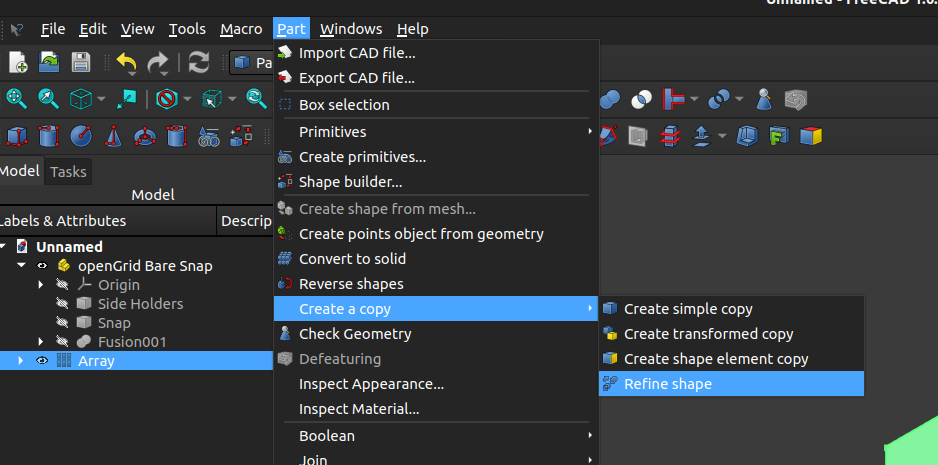Switch to the Tasks tab

point(68,172)
